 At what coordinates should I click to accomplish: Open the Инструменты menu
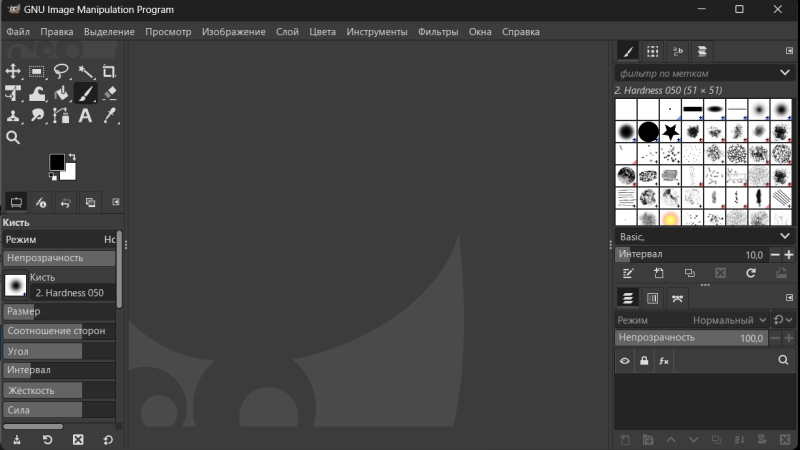click(377, 32)
